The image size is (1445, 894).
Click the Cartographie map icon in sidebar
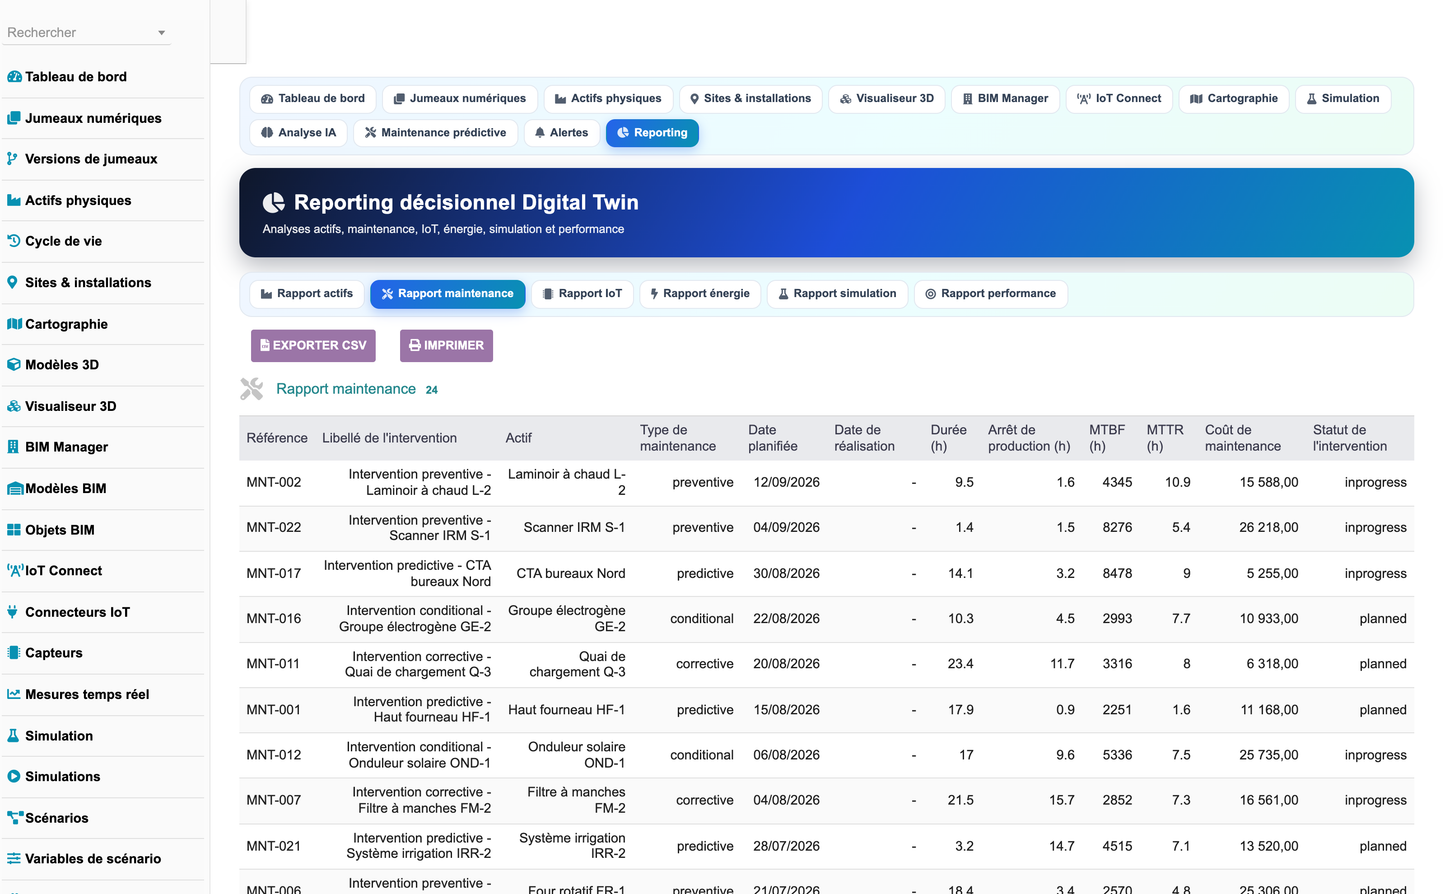(x=14, y=324)
